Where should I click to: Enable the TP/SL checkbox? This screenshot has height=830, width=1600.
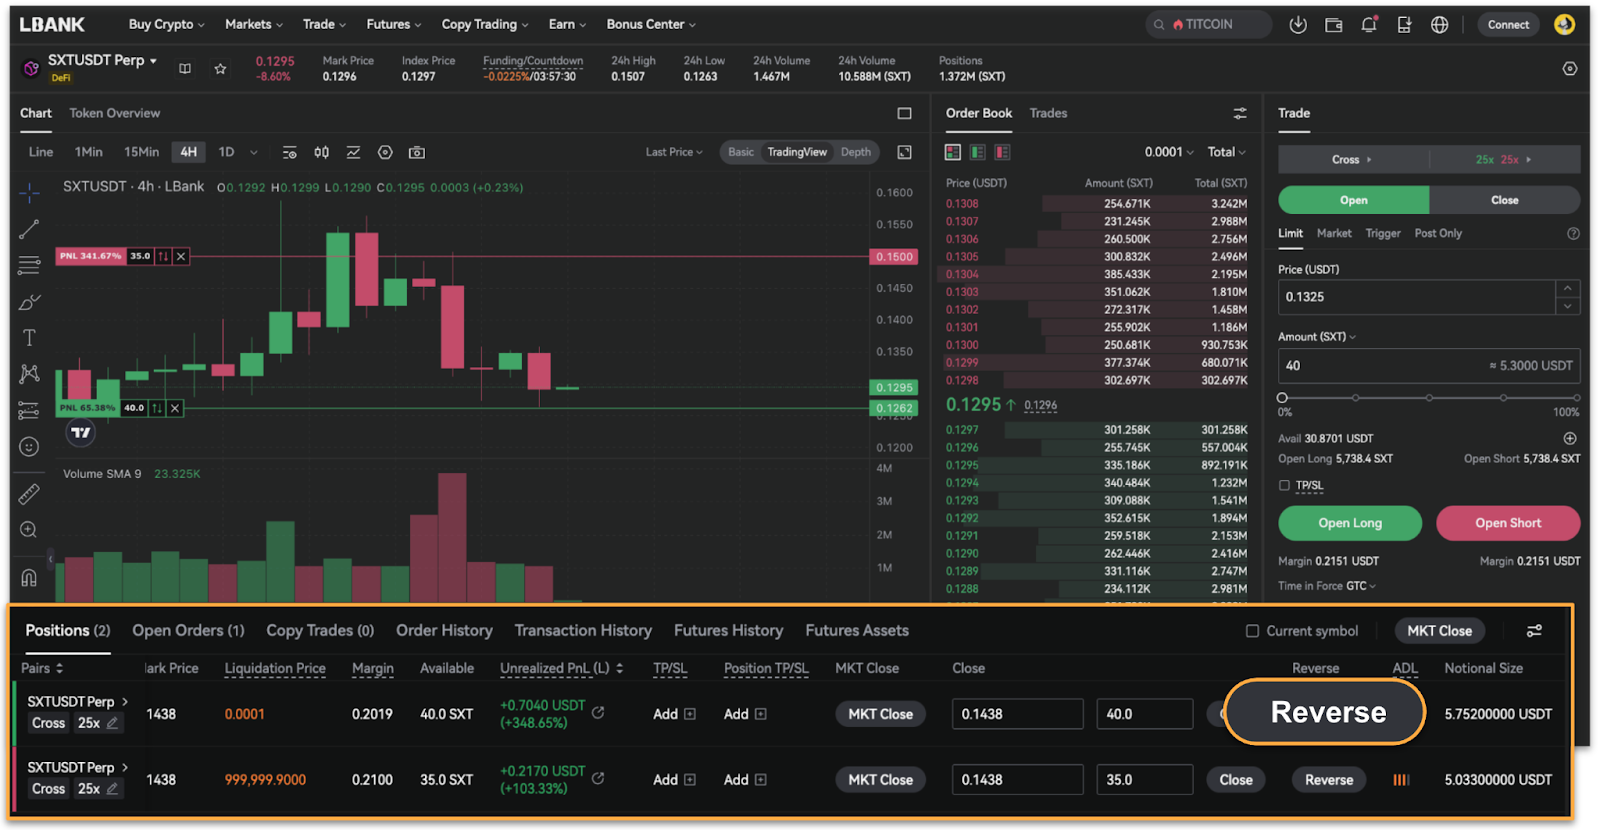coord(1284,485)
